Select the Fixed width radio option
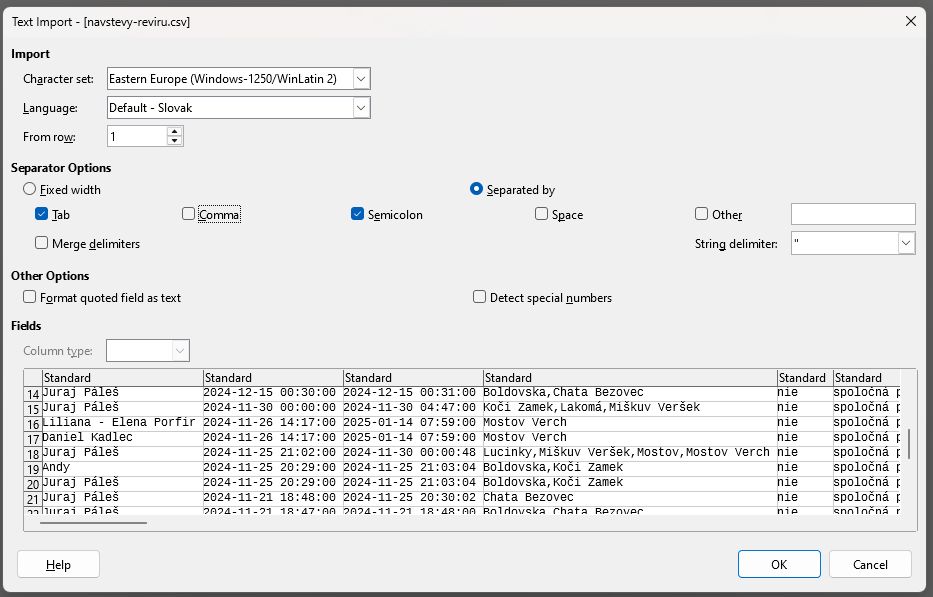Screen dimensions: 933x597 point(30,189)
